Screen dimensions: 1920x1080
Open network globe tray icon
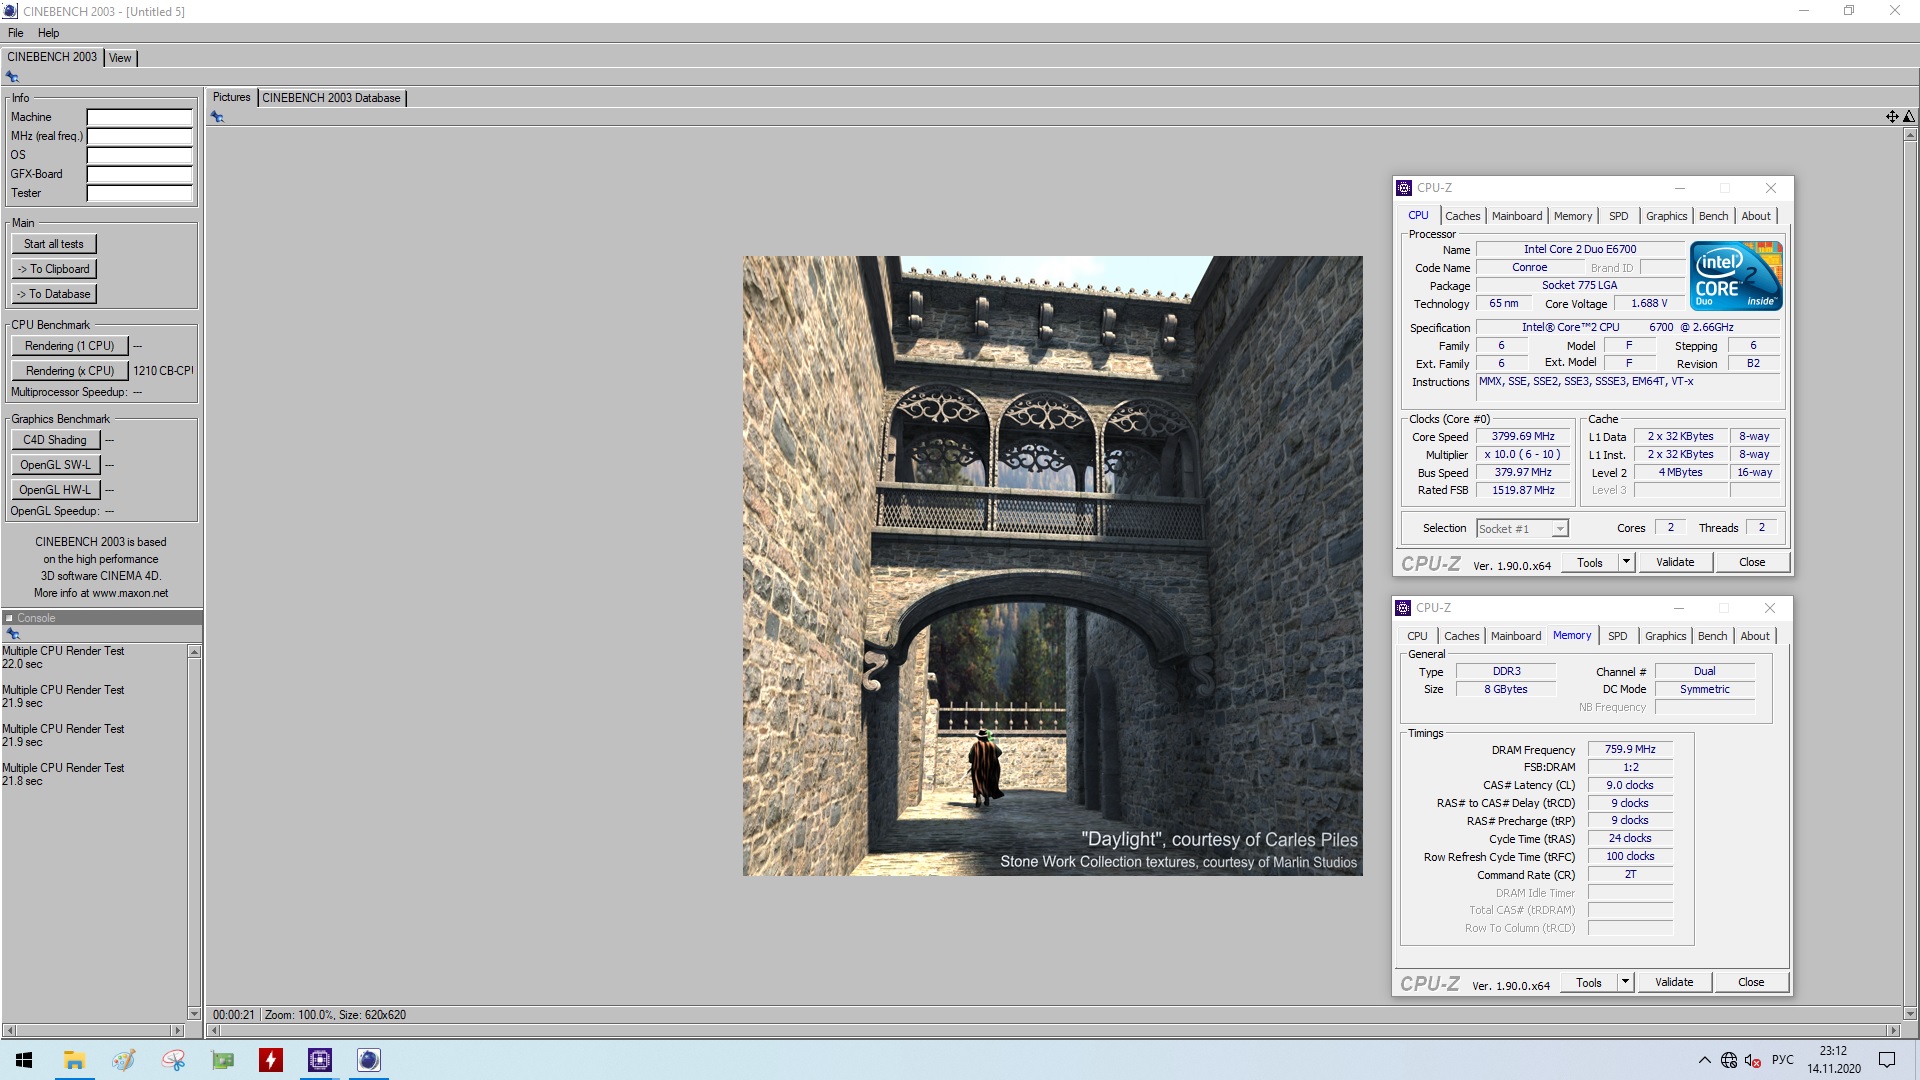[1729, 1060]
